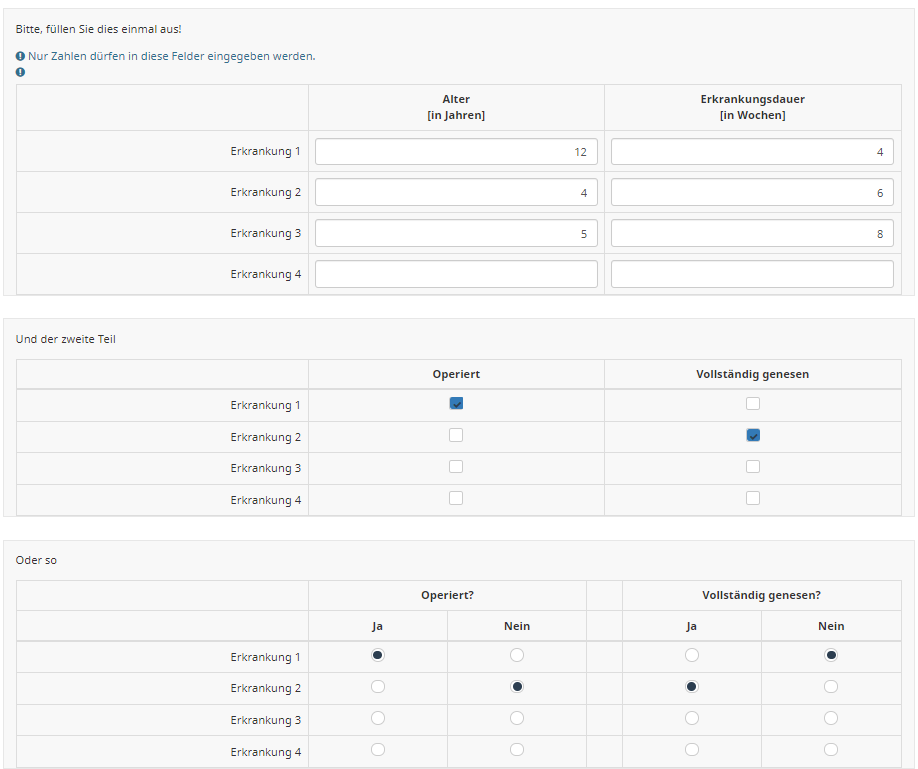Choose 'Operiert? Ja' radio for Erkrankung 2

pos(378,687)
